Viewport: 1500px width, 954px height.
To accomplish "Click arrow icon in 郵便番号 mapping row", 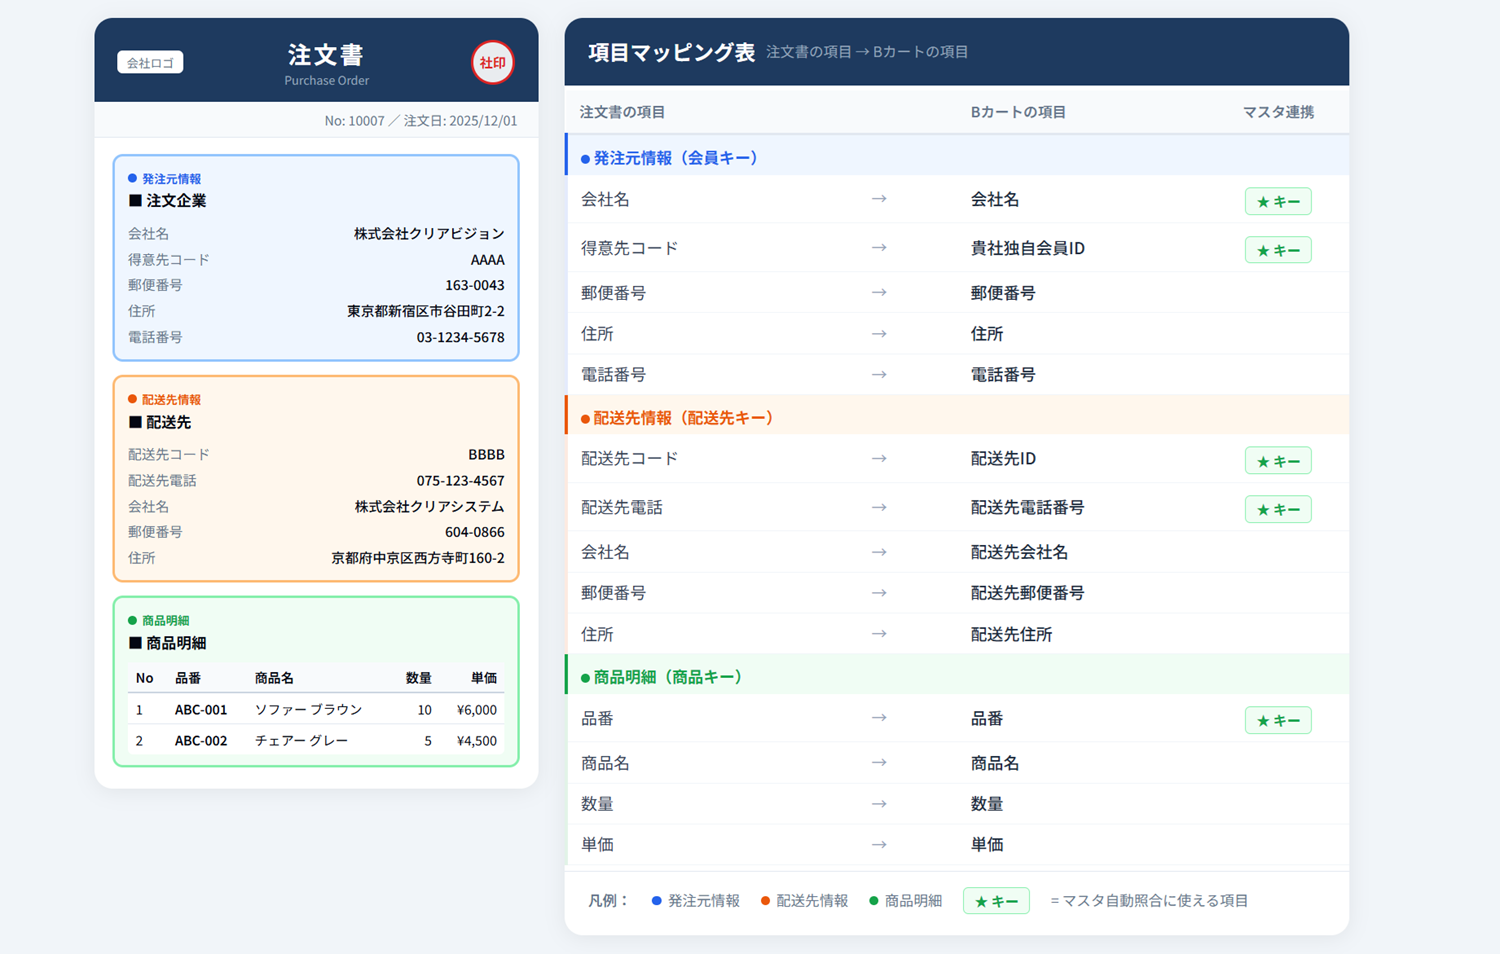I will (878, 293).
